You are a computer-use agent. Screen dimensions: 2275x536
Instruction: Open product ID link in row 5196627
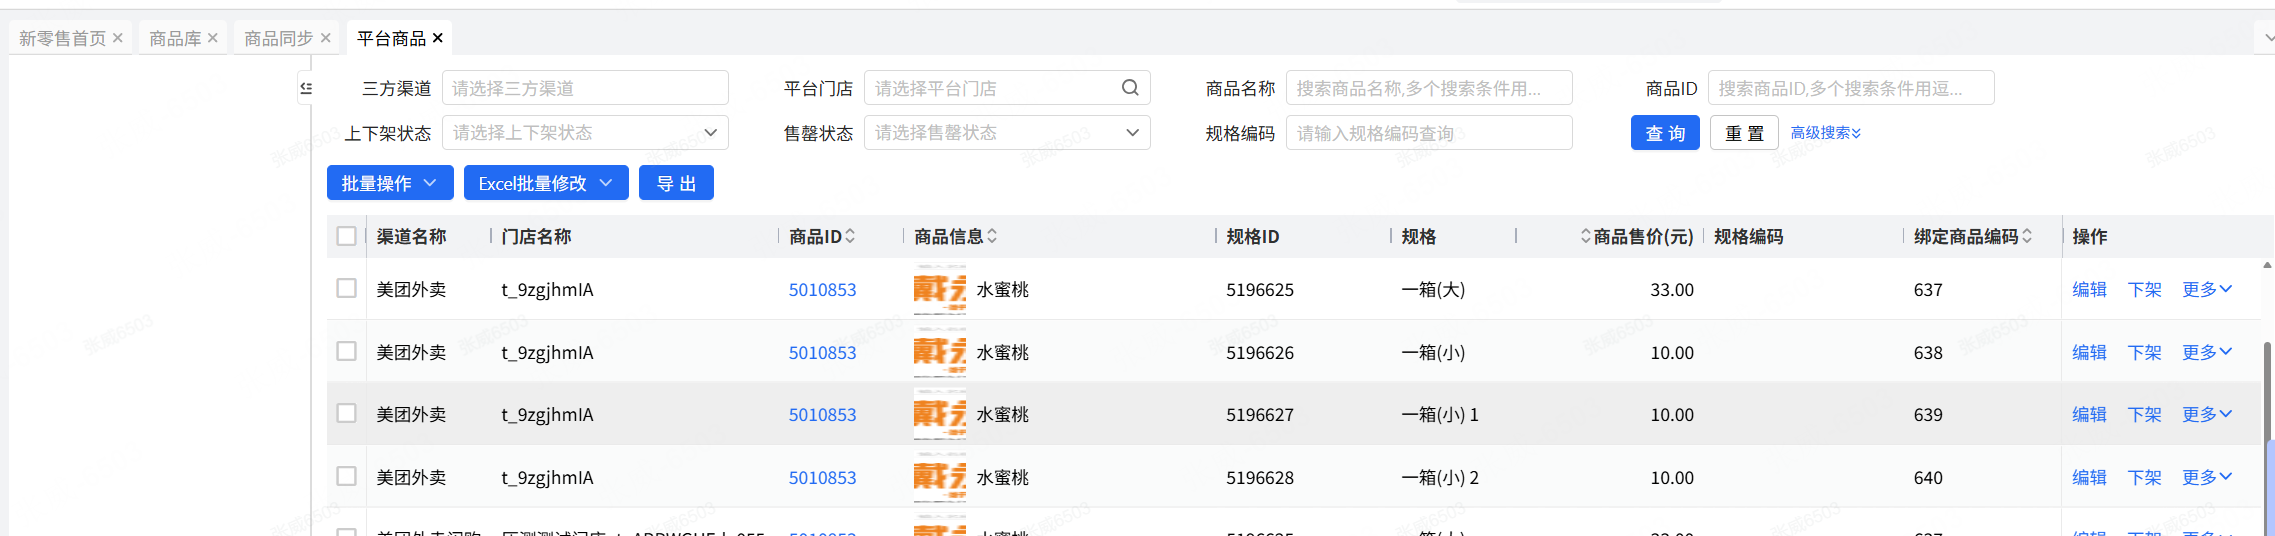(822, 414)
